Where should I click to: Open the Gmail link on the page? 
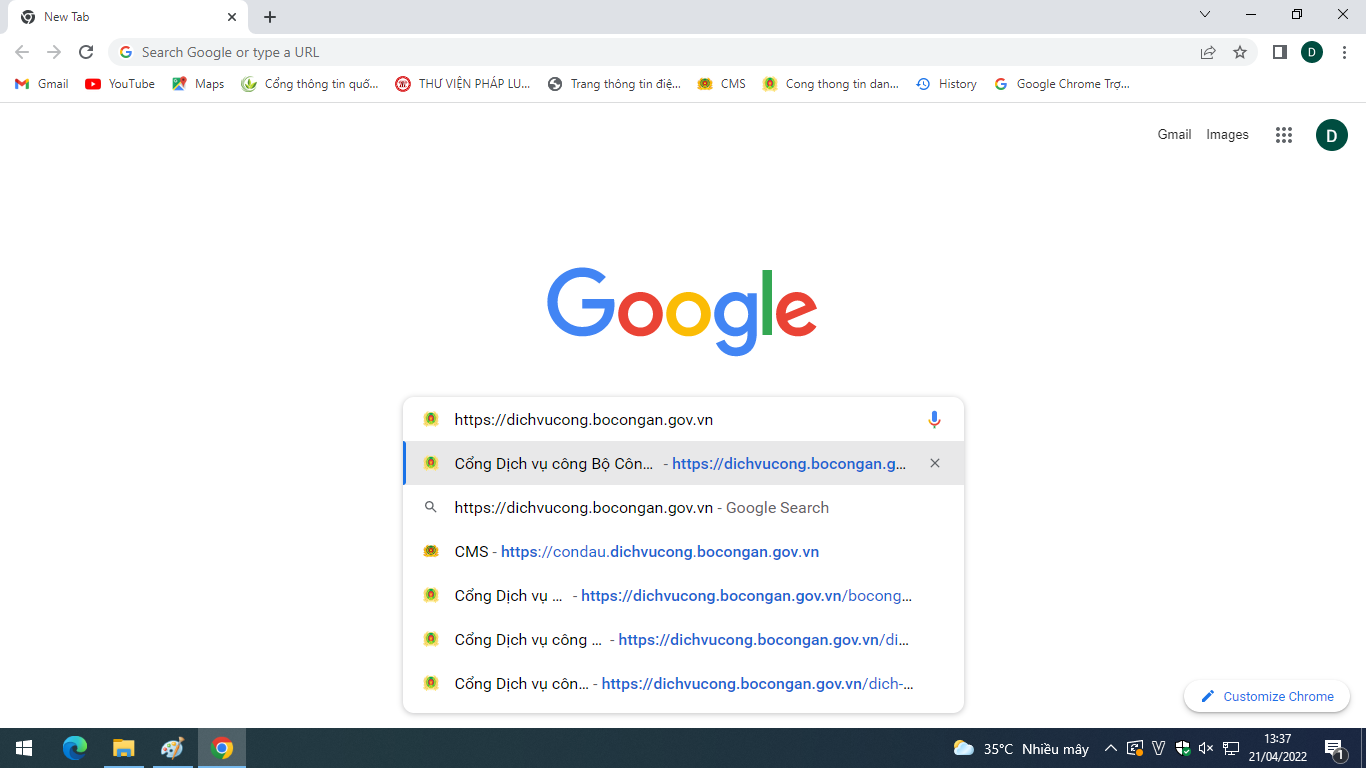tap(1174, 134)
